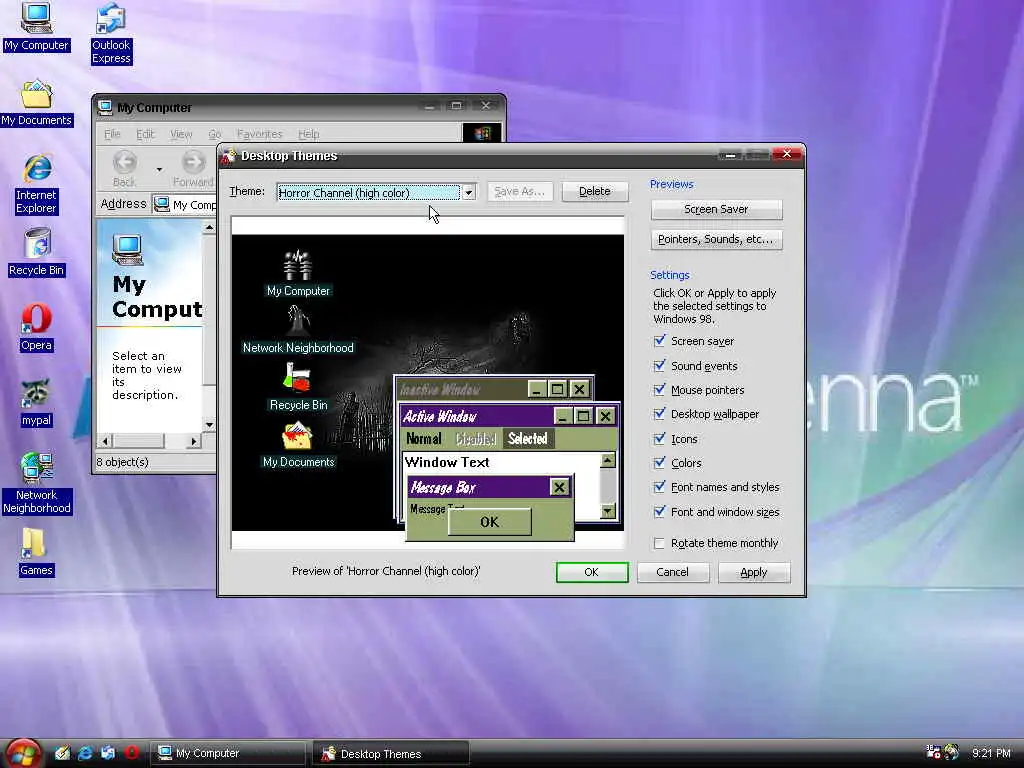Launch Internet Explorer from quick launch
1024x768 pixels.
(x=86, y=753)
